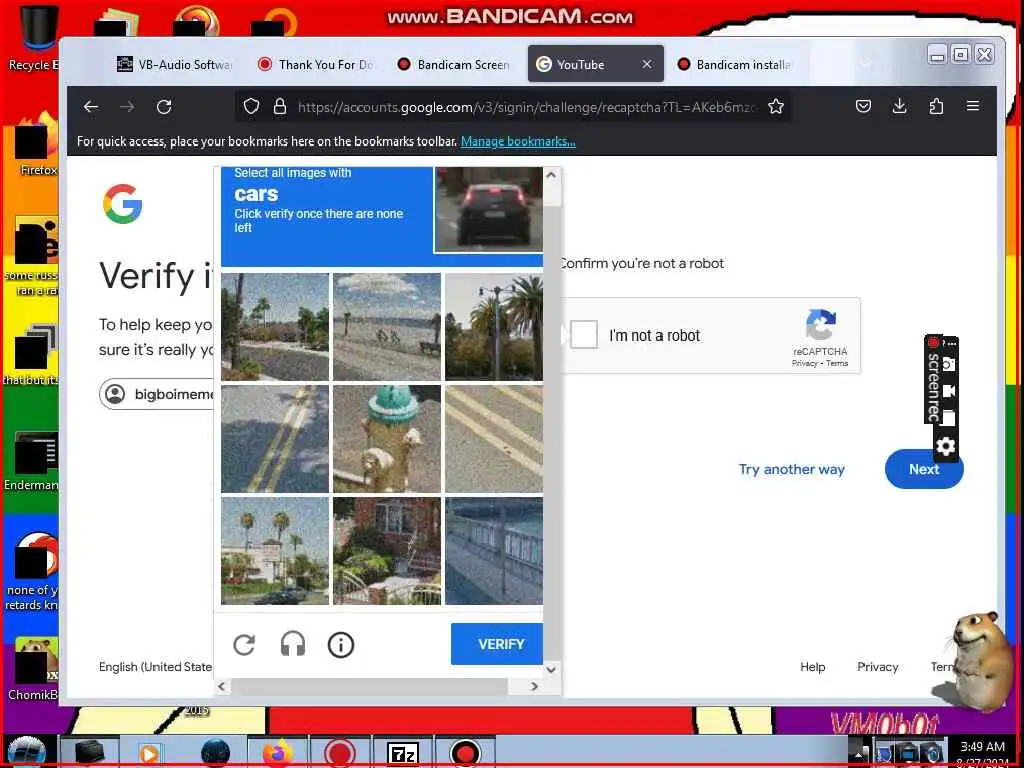Open the bigboimeme account chip
Viewport: 1024px width, 768px height.
point(157,394)
